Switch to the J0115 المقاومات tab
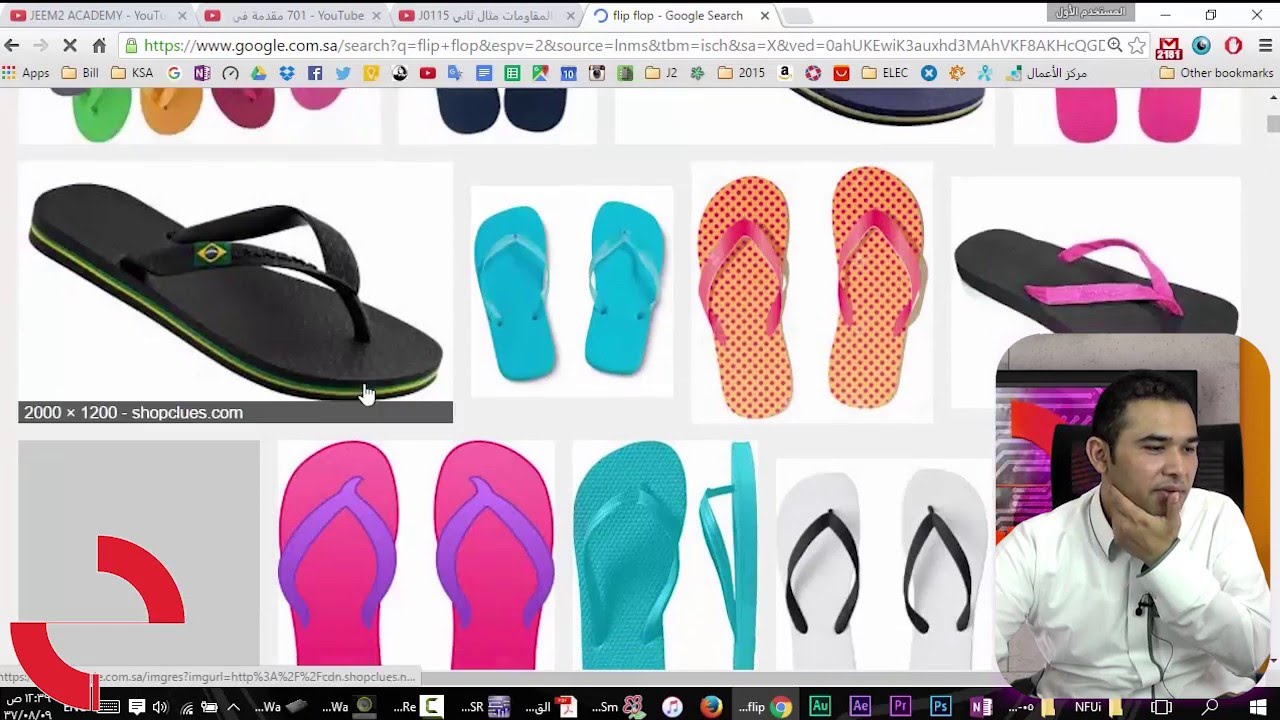 tap(485, 15)
